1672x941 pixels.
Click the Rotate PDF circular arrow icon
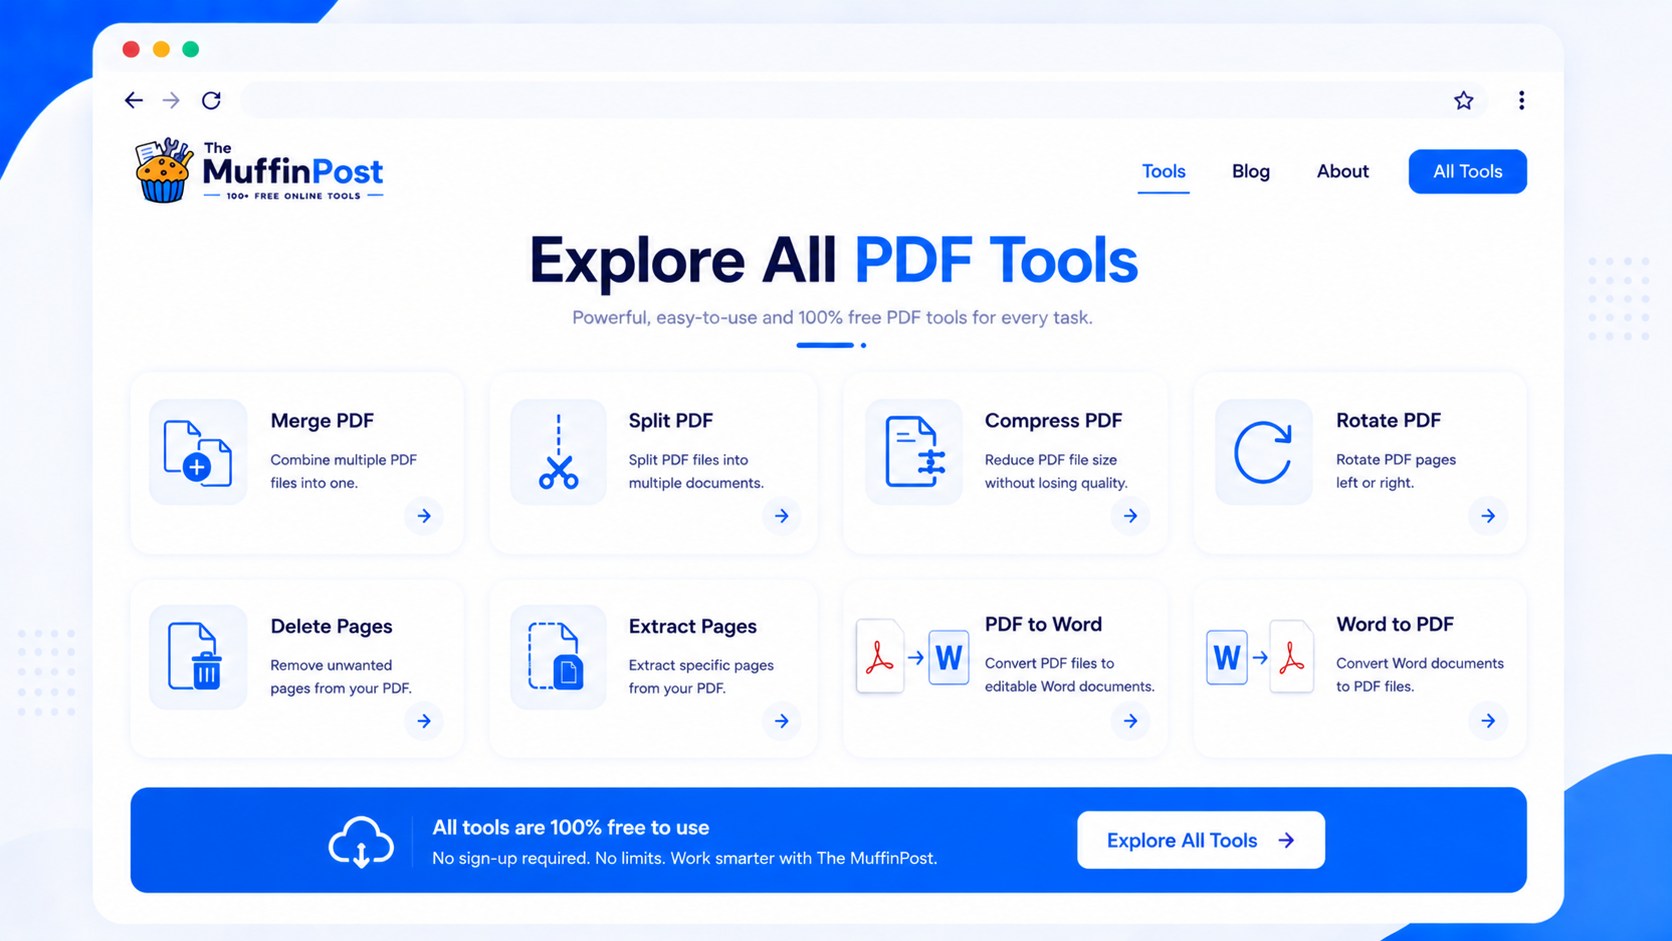click(x=1263, y=452)
